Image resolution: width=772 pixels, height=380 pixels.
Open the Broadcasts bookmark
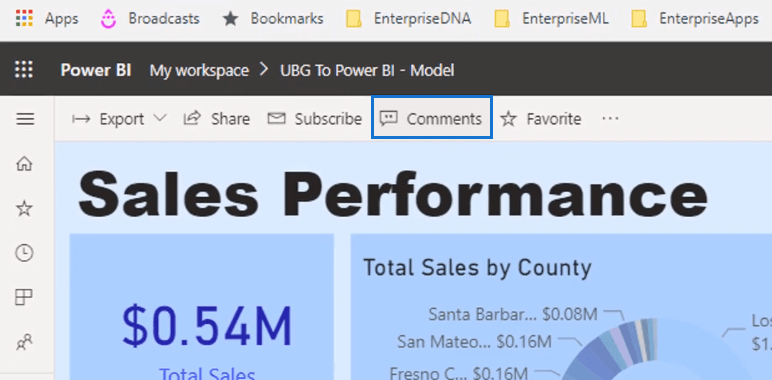[x=150, y=19]
